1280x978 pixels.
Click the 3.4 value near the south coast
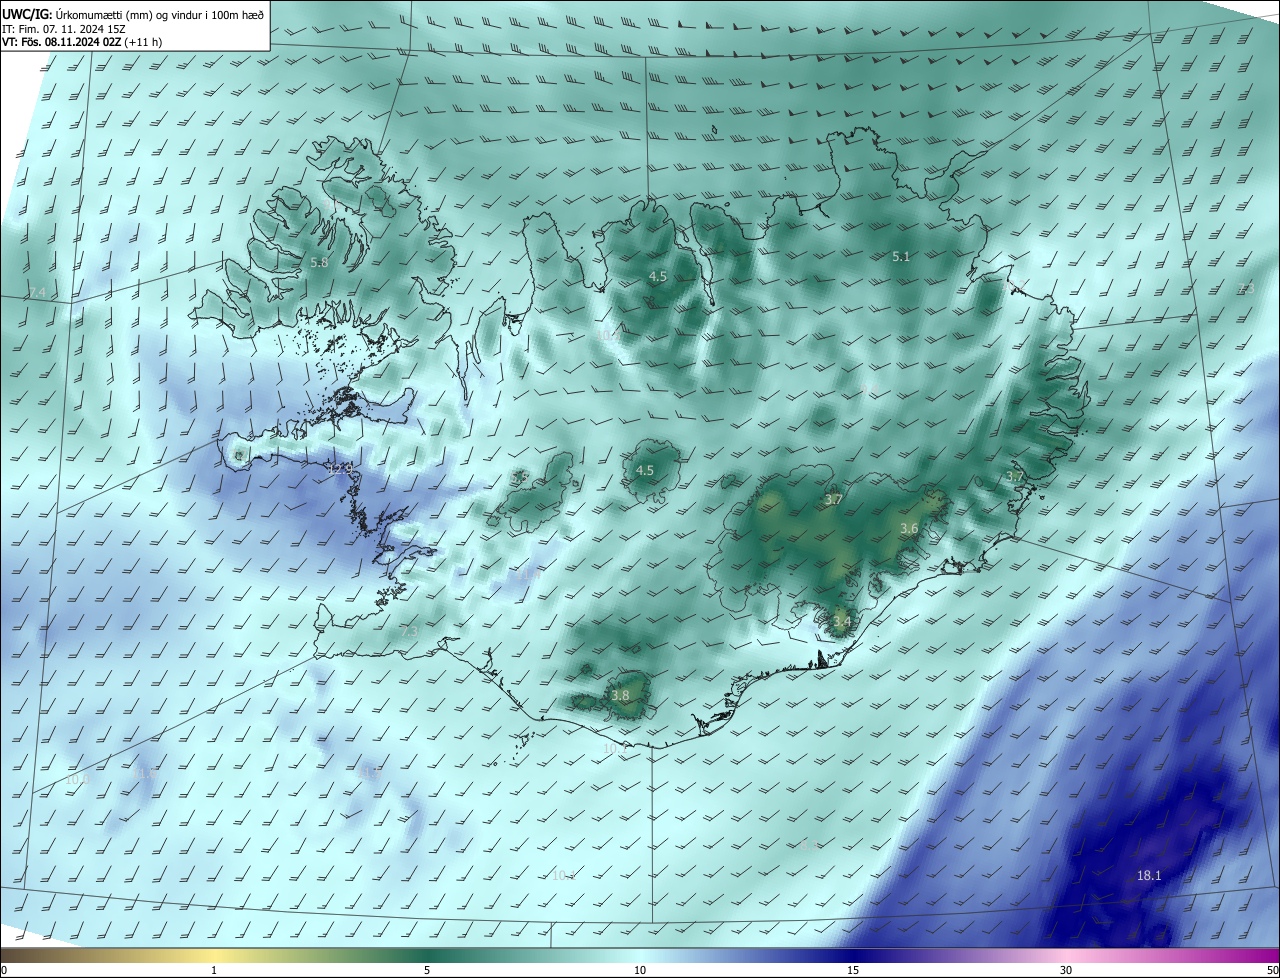(842, 621)
